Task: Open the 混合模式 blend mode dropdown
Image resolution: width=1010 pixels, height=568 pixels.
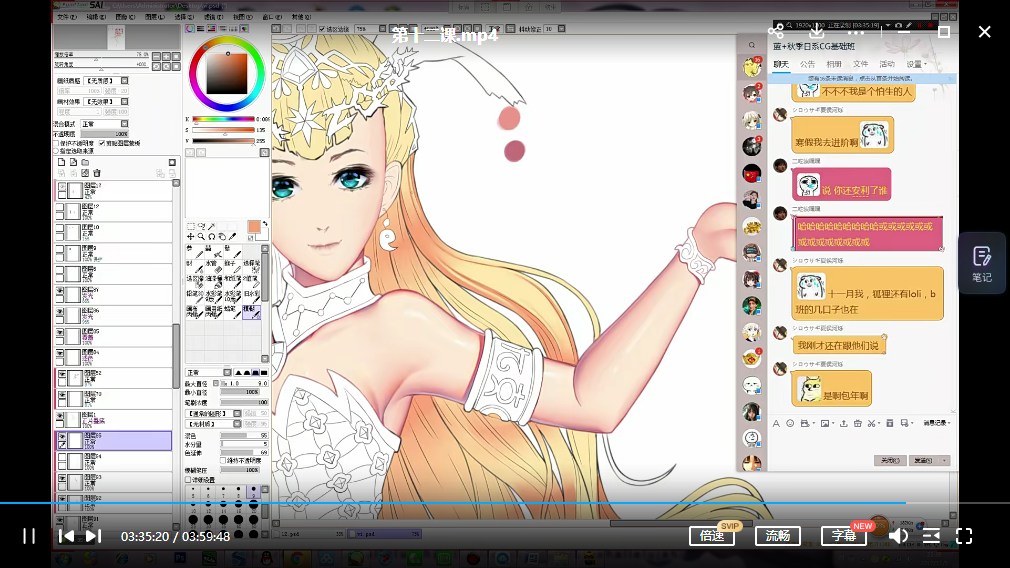Action: (x=105, y=124)
